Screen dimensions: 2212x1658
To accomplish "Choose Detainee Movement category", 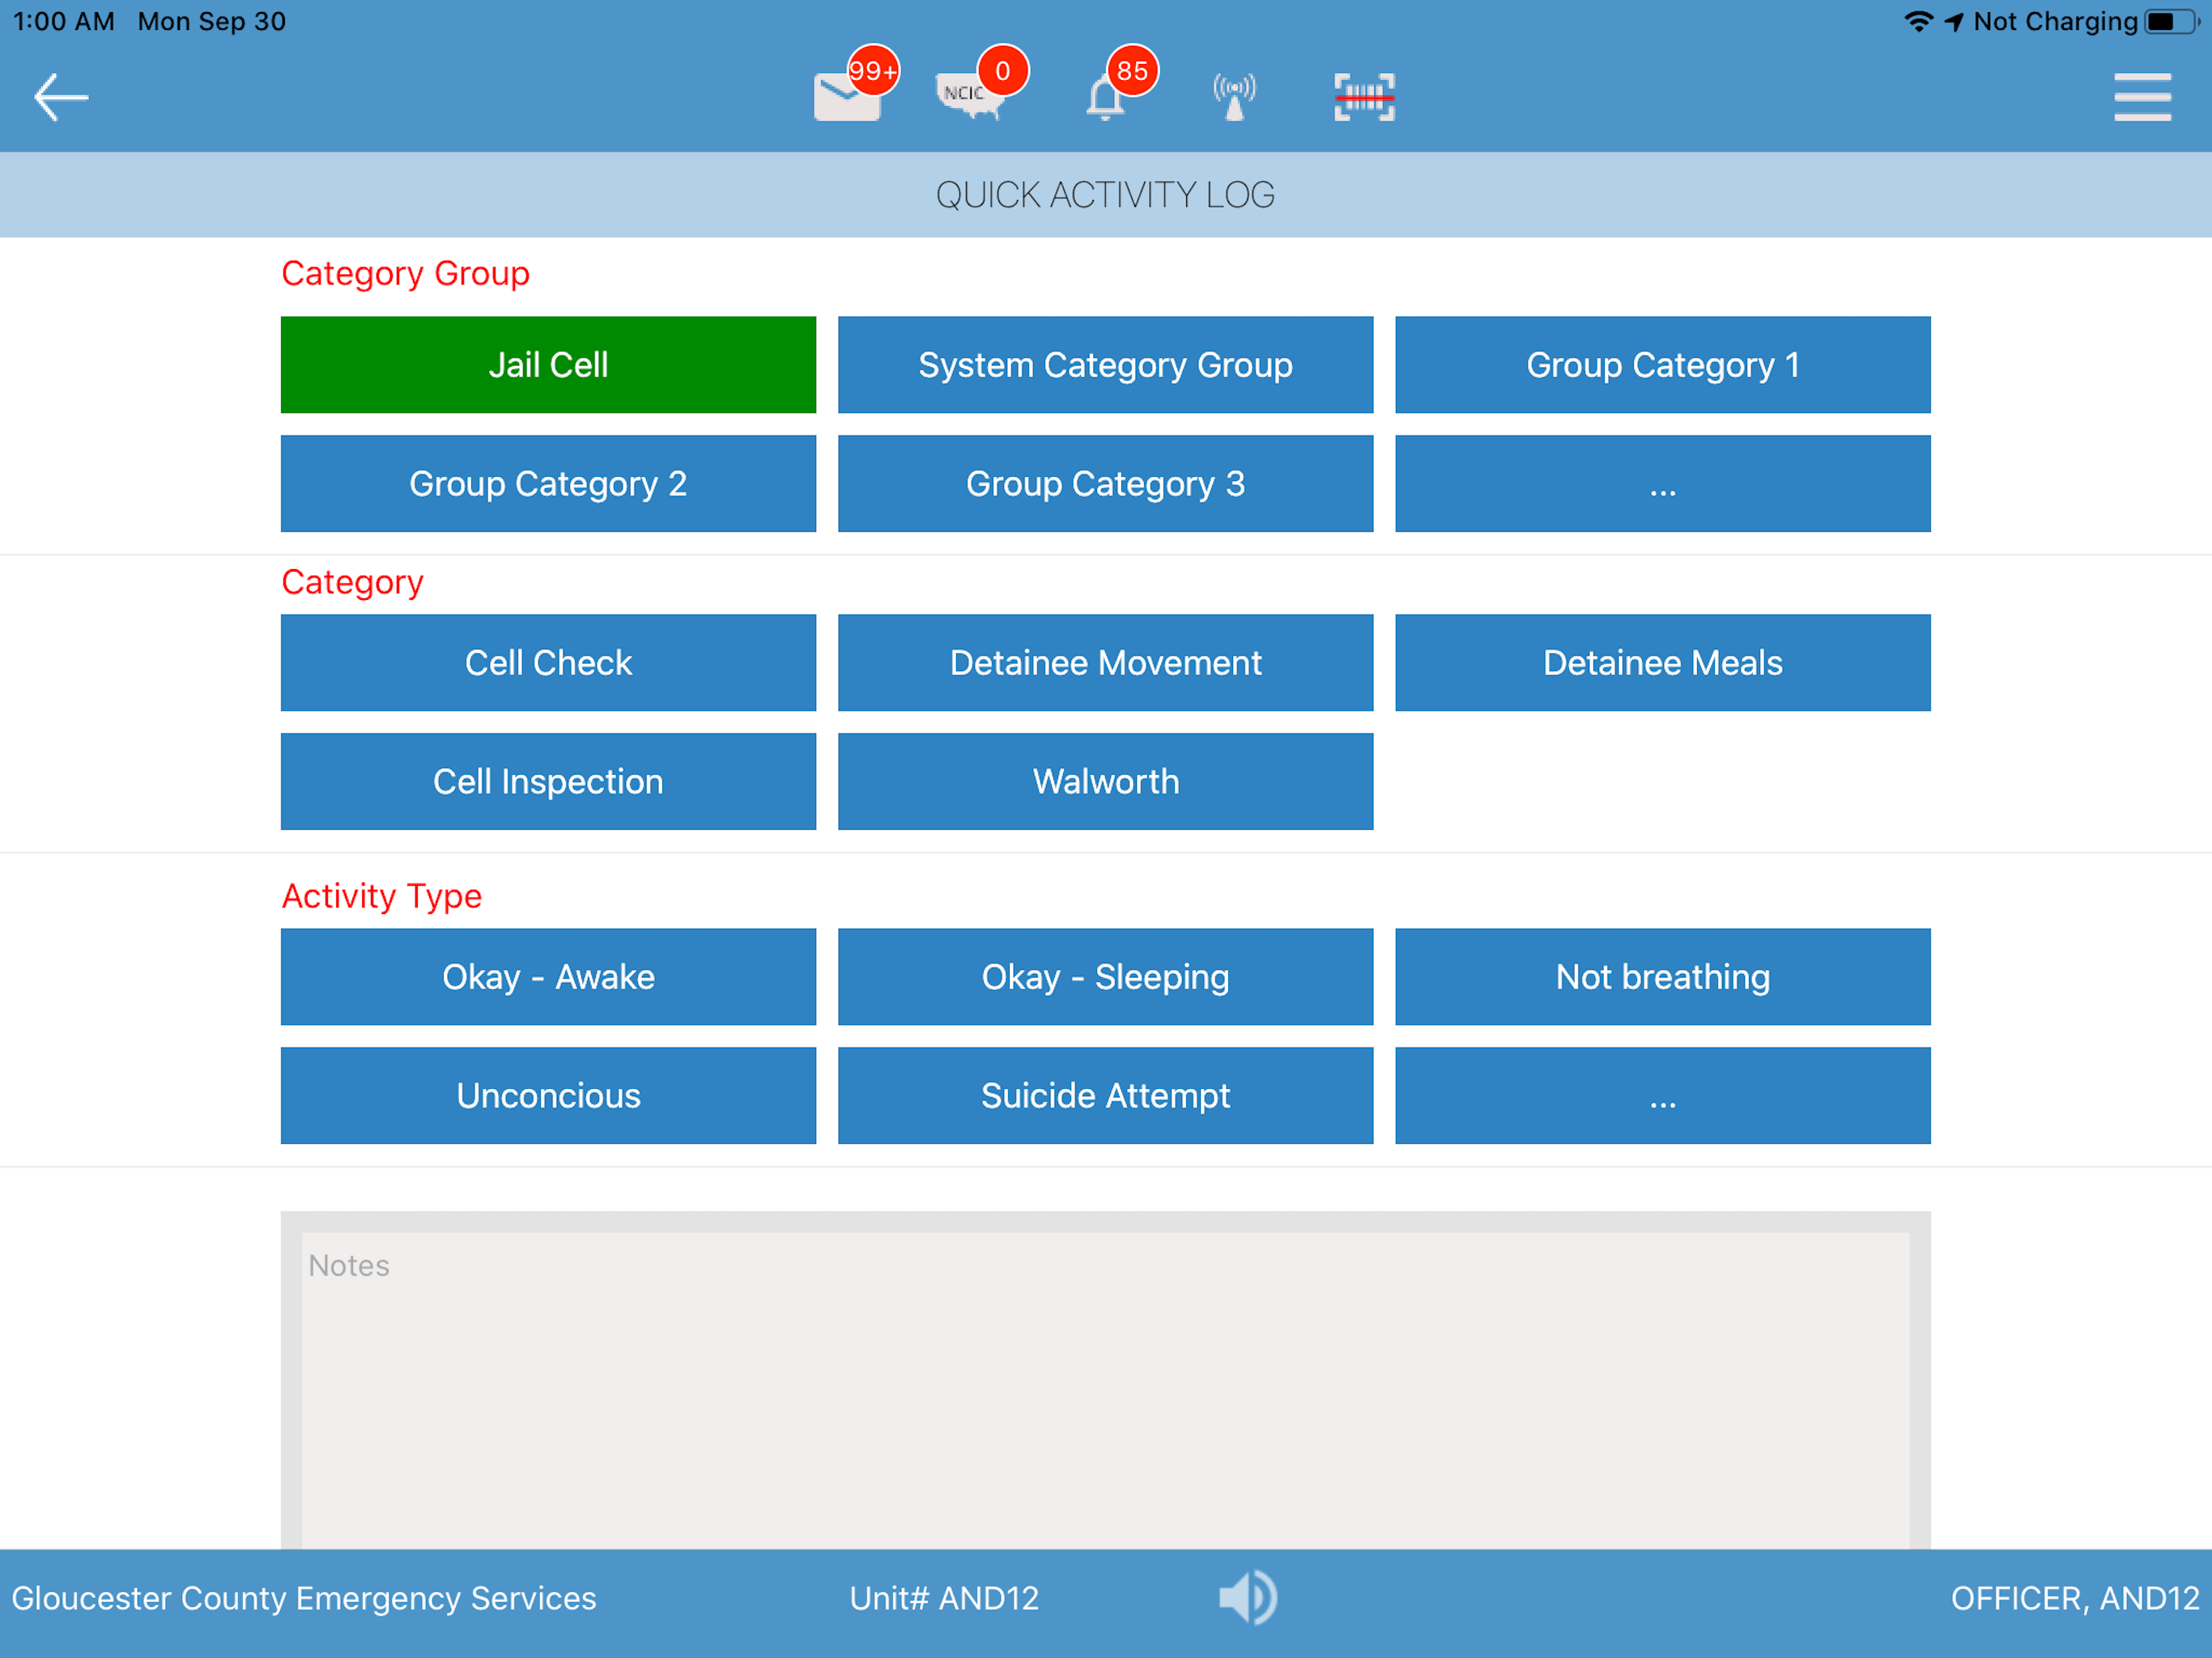I will 1105,663.
